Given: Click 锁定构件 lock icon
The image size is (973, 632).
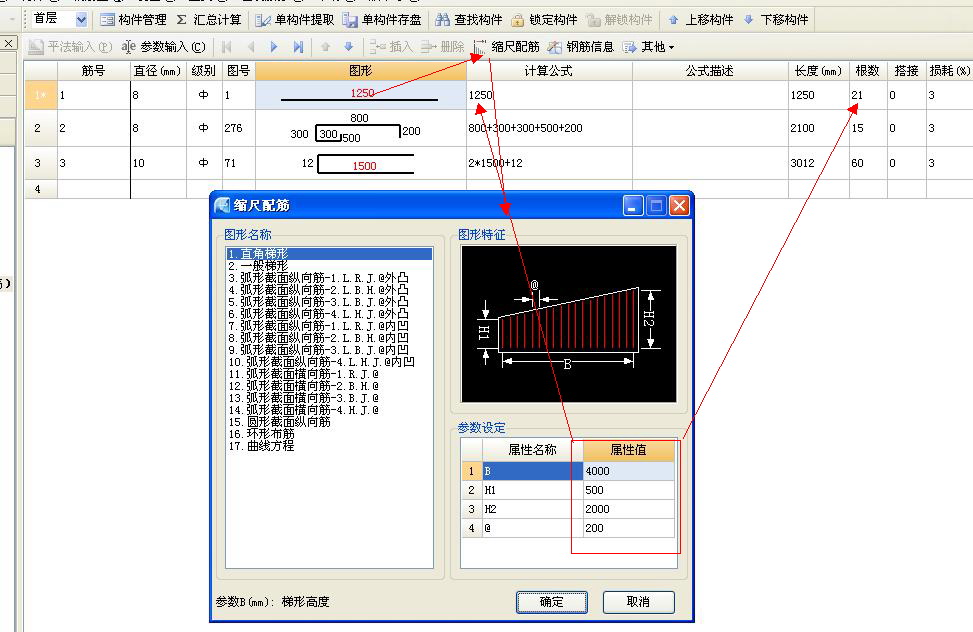Looking at the screenshot, I should 518,20.
